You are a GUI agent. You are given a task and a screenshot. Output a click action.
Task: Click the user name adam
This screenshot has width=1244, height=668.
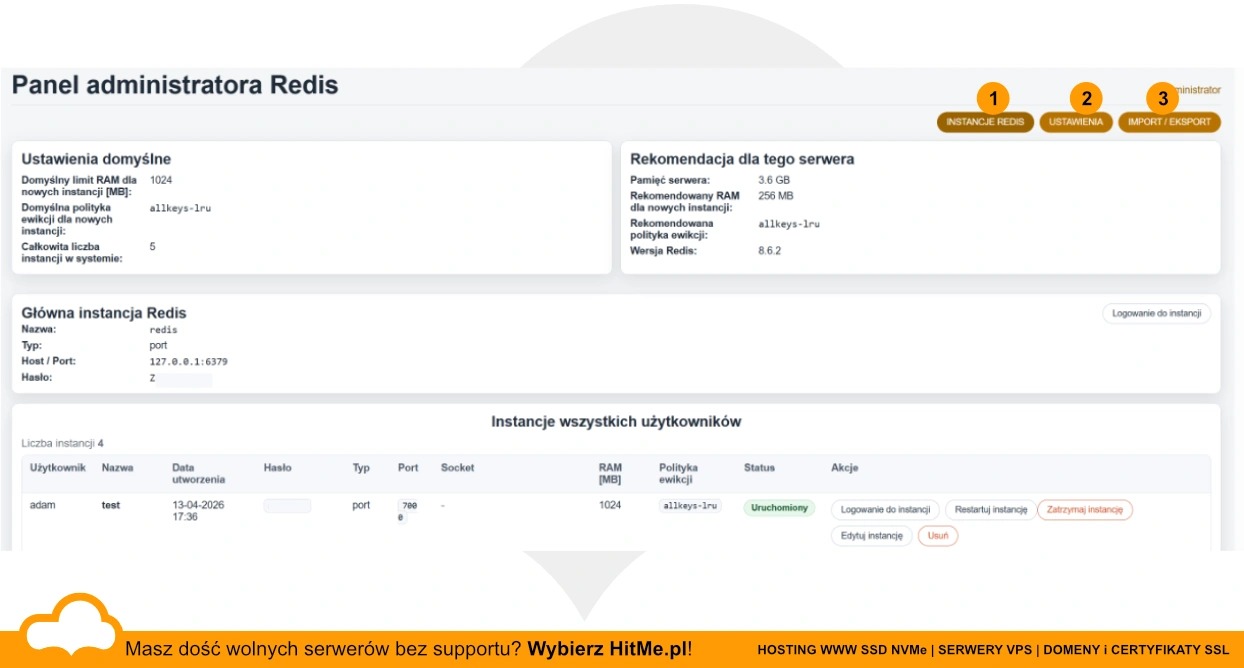coord(43,505)
